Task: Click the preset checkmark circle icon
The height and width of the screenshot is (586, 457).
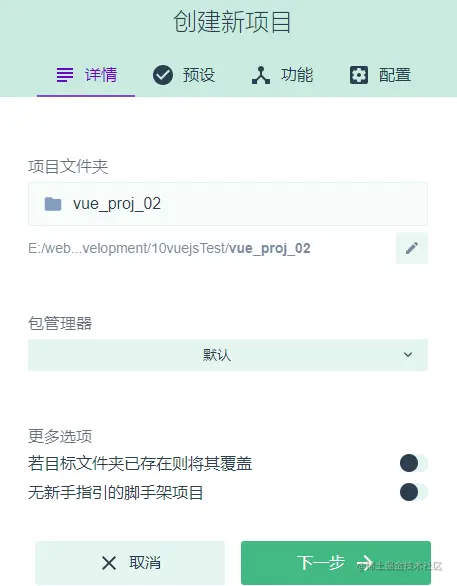Action: [x=163, y=75]
